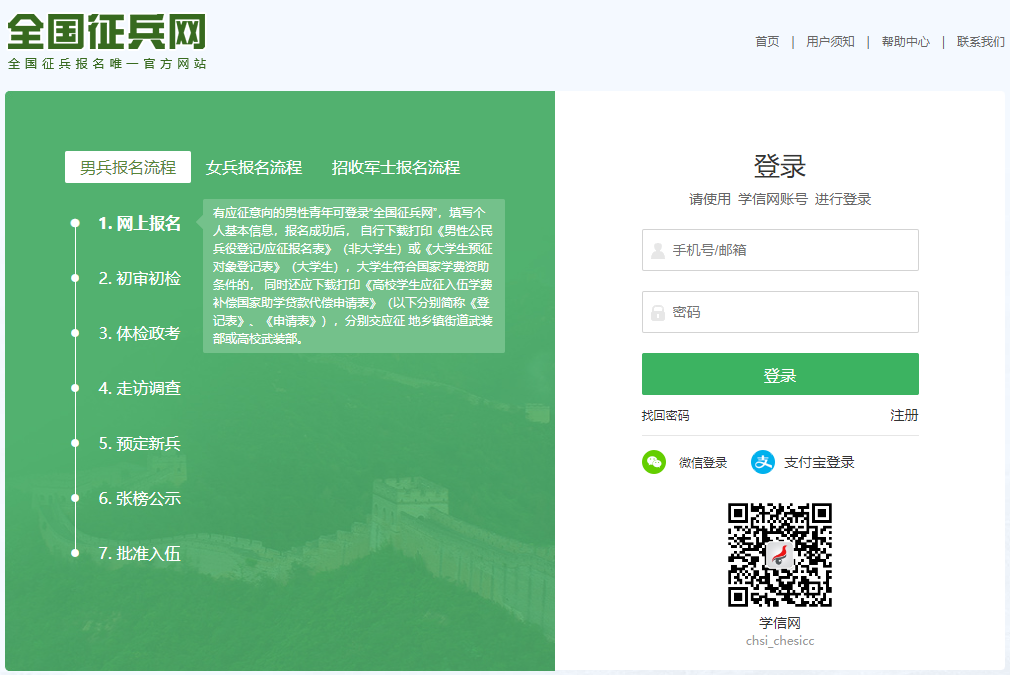This screenshot has height=675, width=1010.
Task: Go to 首页 in top navigation
Action: 767,41
